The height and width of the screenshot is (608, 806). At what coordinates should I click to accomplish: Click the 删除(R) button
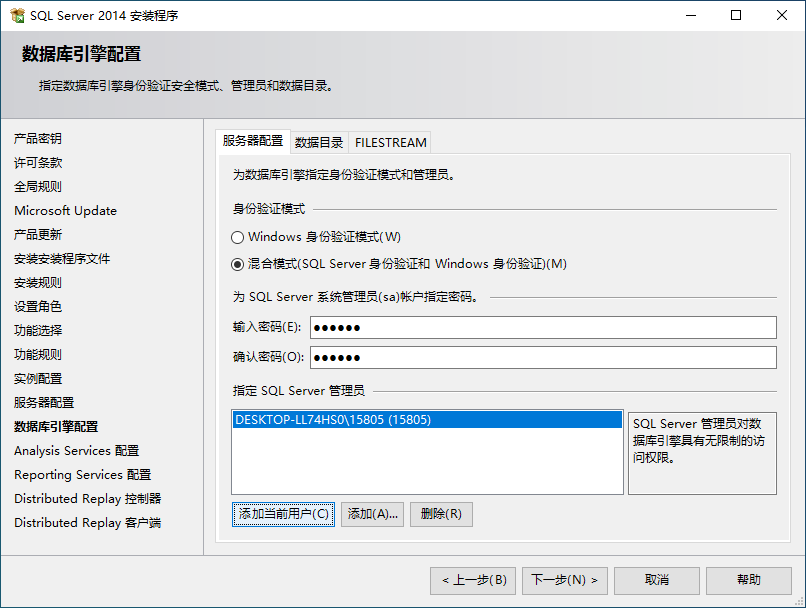(x=441, y=514)
